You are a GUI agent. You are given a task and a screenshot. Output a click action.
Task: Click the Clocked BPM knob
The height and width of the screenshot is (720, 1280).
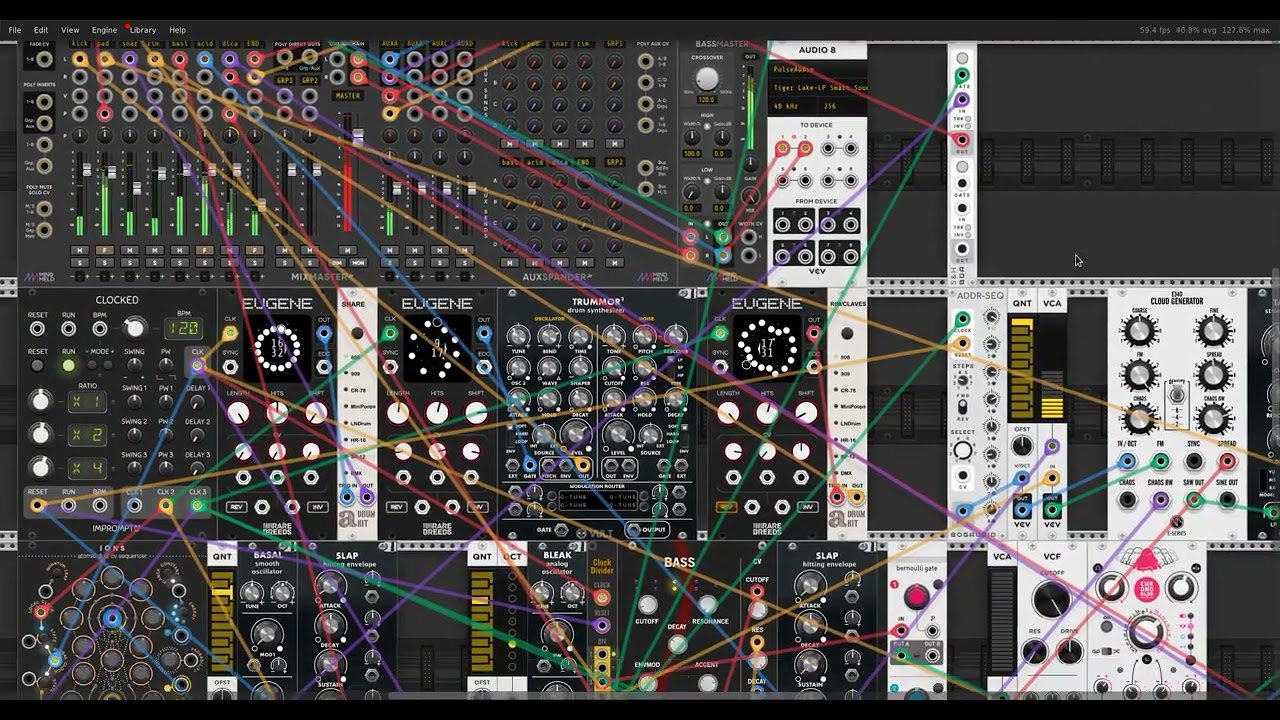(134, 328)
